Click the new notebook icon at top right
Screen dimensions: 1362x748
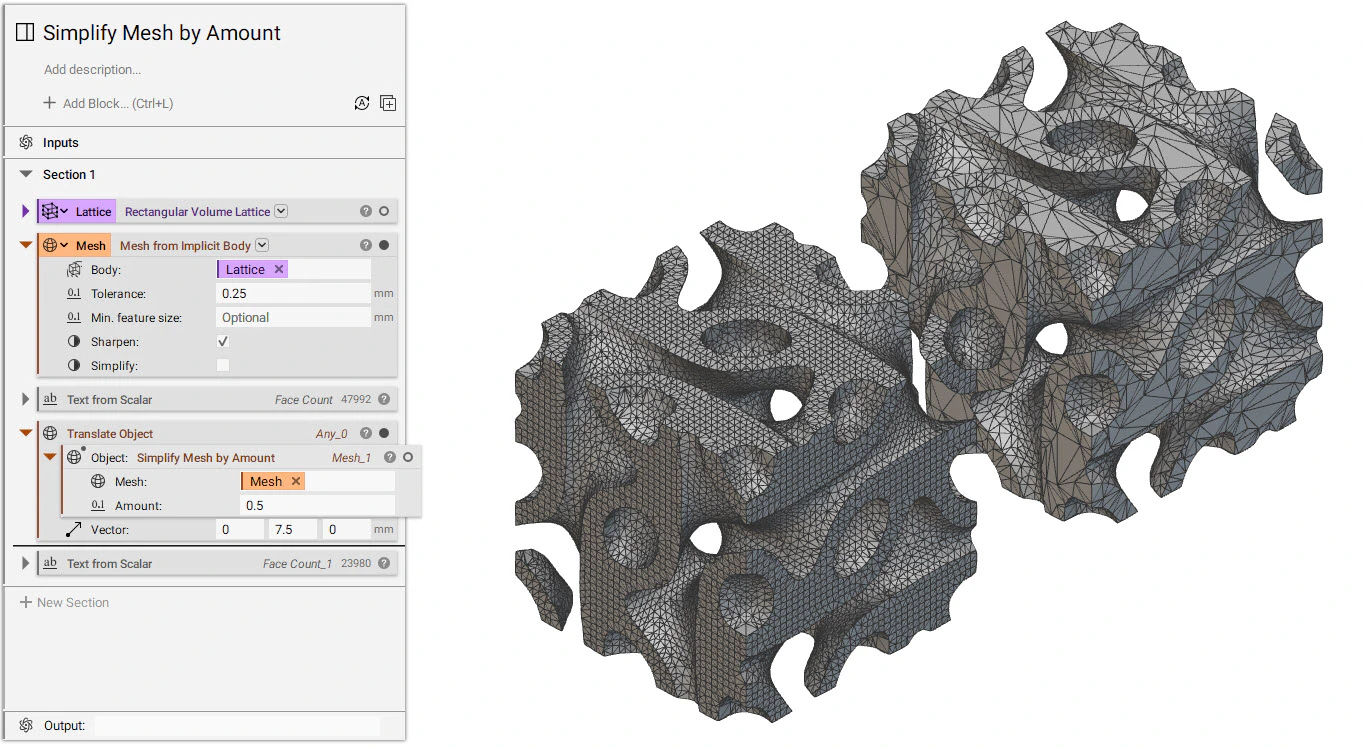pos(388,103)
